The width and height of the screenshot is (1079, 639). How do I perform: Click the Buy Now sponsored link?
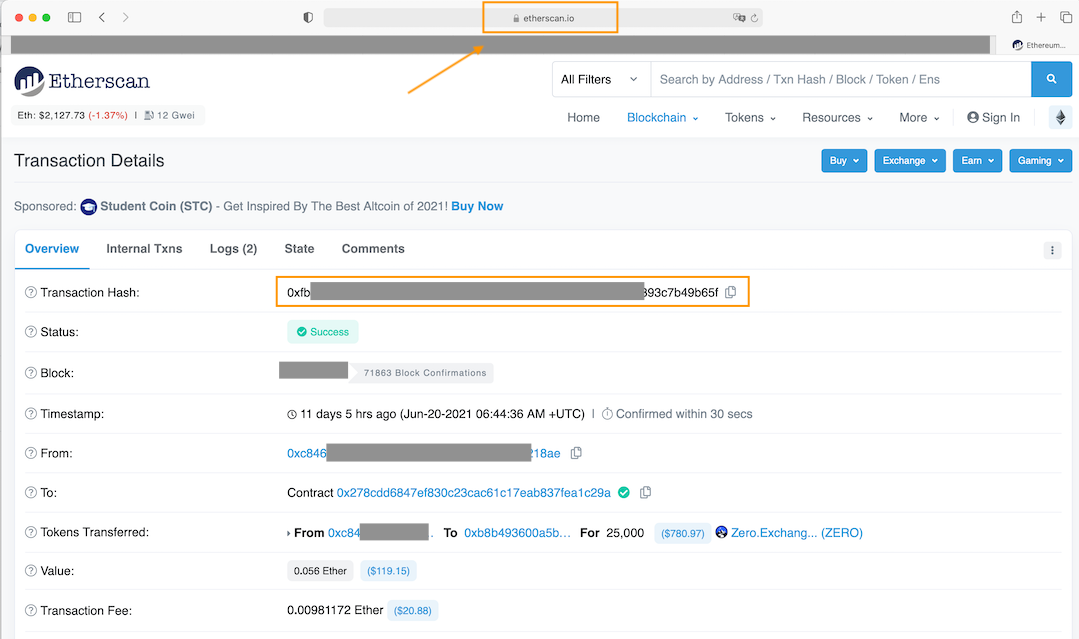(477, 206)
